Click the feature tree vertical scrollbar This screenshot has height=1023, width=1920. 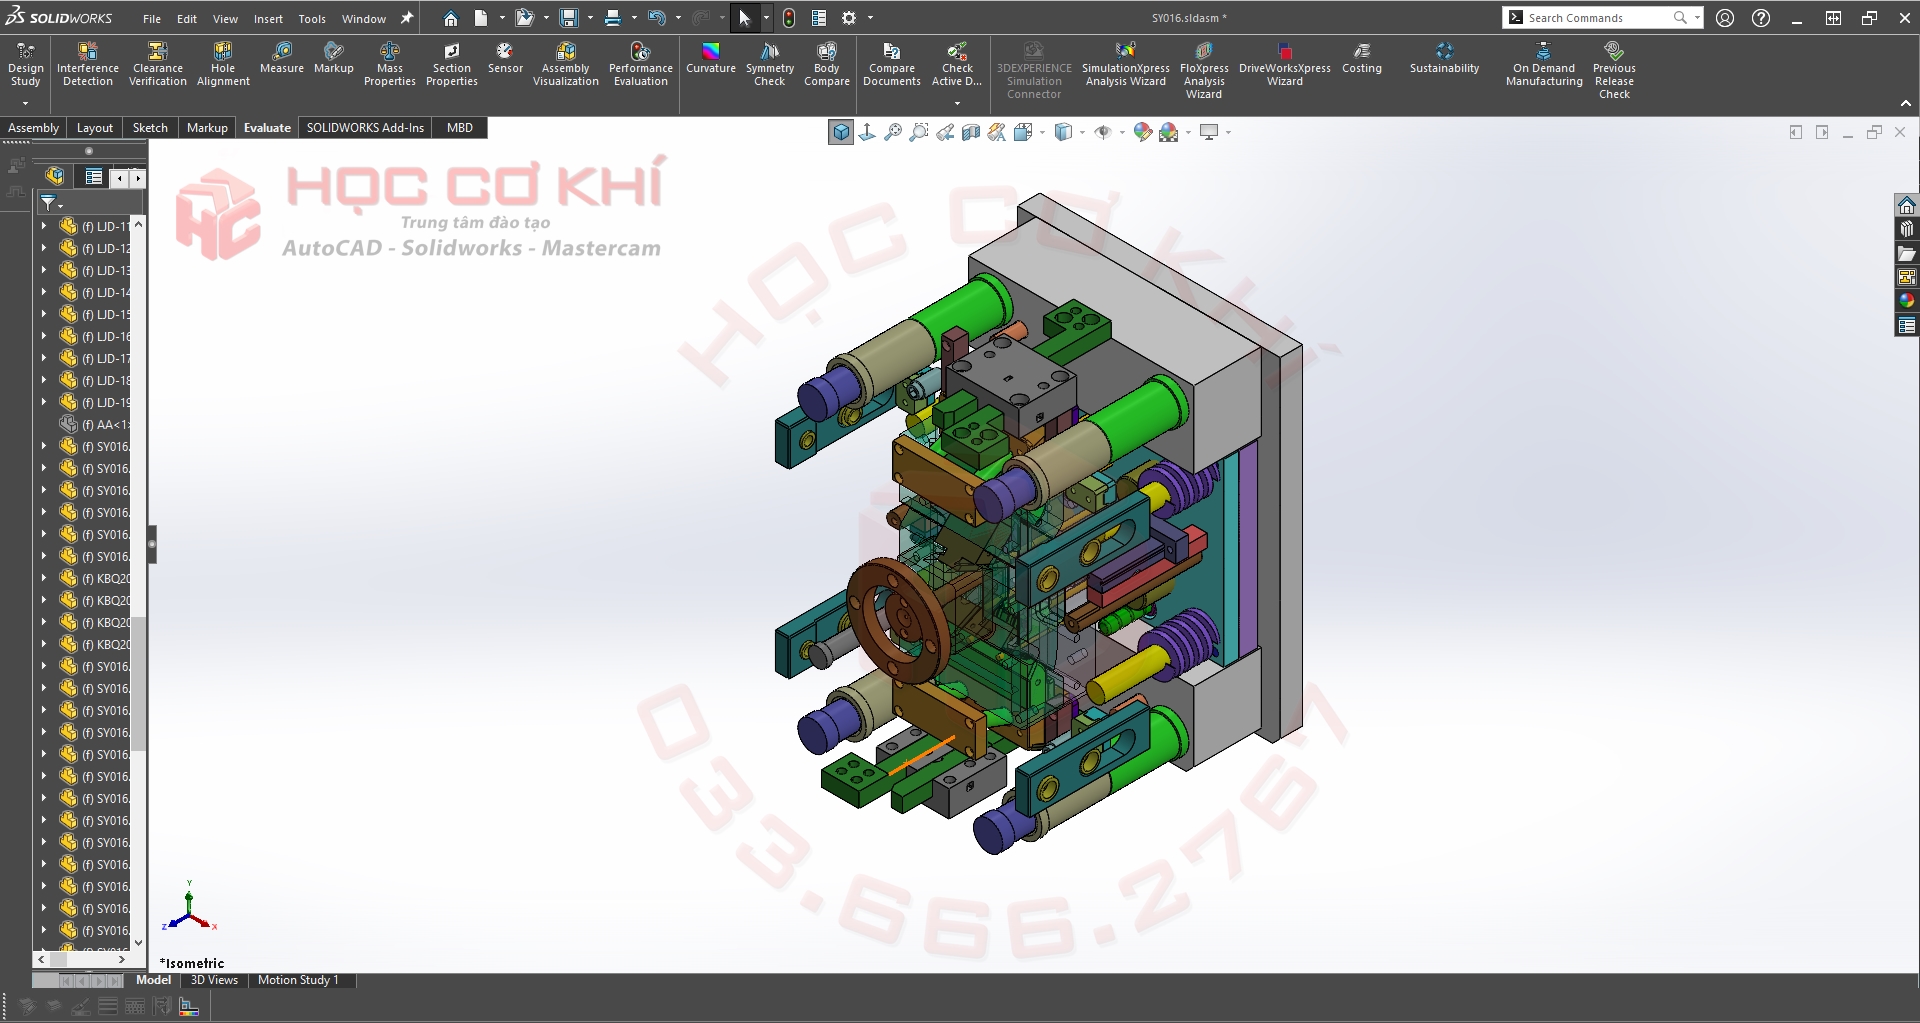[x=139, y=685]
